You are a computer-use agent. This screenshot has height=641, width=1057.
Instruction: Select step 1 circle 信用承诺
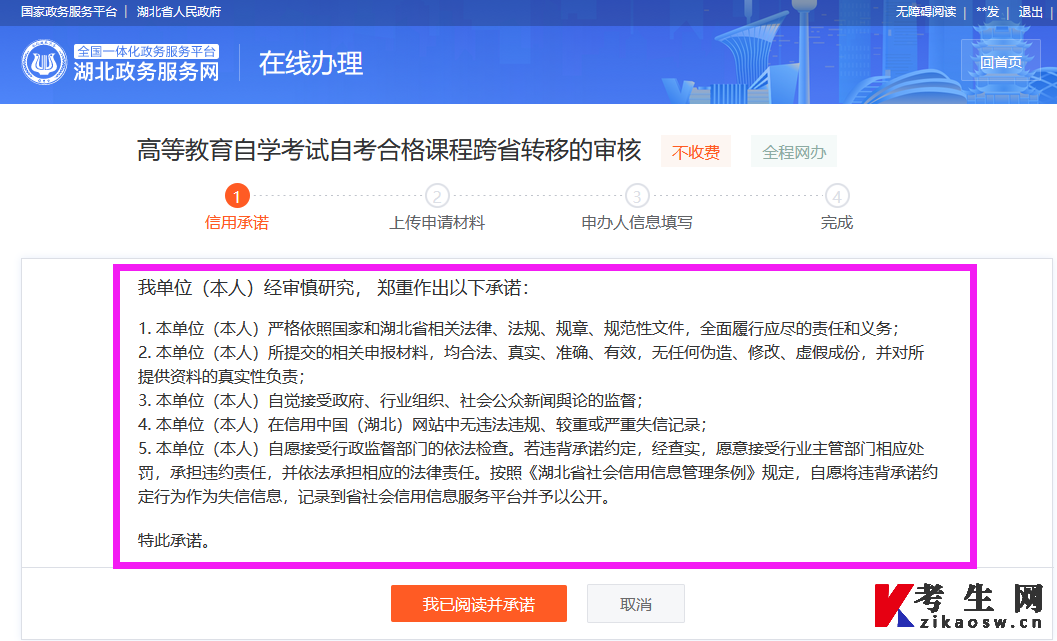(237, 196)
